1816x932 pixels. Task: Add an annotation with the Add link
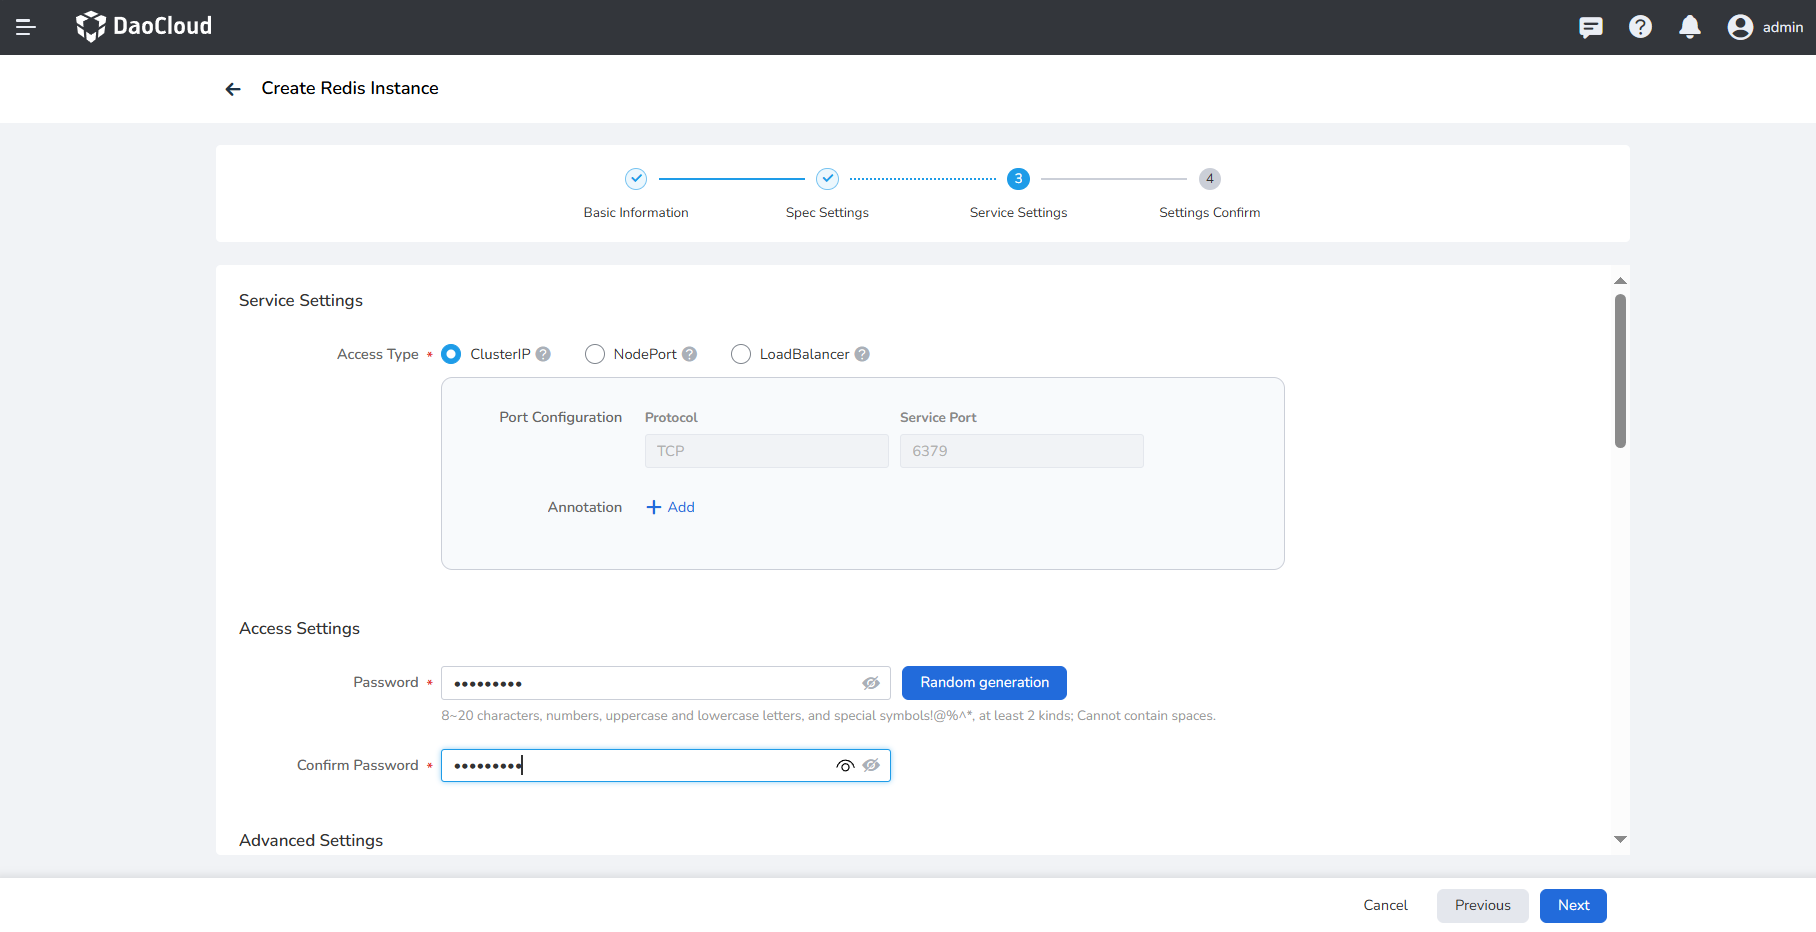(671, 507)
